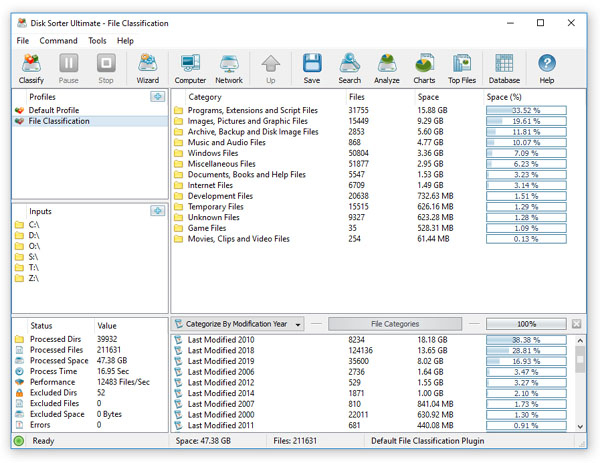
Task: Open the Command menu
Action: pos(58,41)
